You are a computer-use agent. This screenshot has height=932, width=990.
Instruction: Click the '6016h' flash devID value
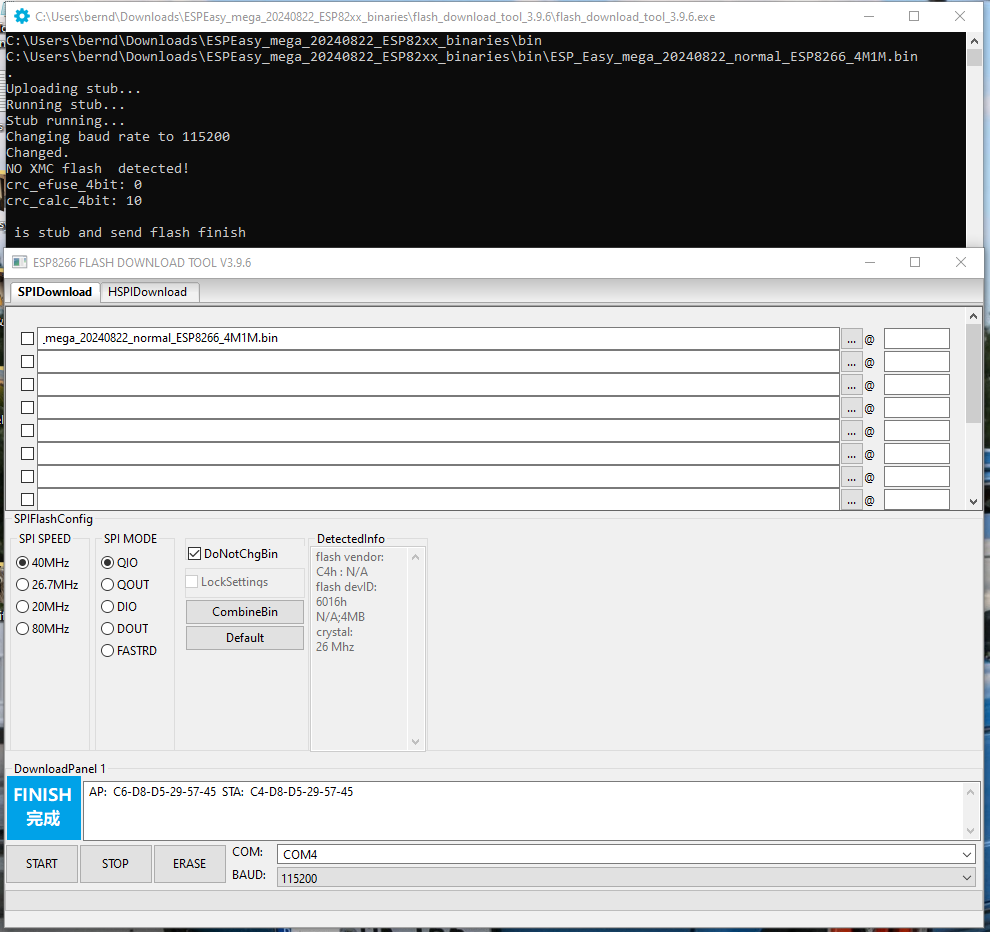331,602
